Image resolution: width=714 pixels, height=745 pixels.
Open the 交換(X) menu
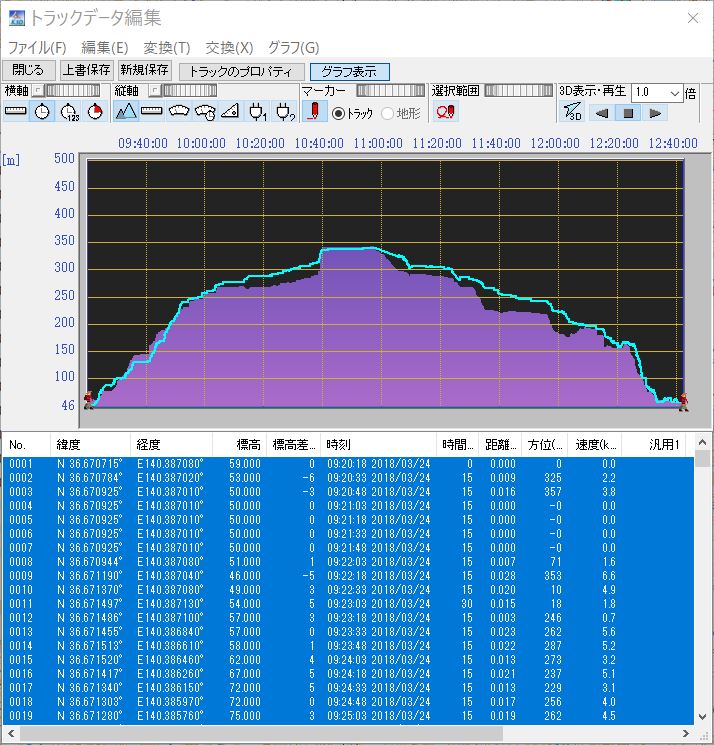229,48
